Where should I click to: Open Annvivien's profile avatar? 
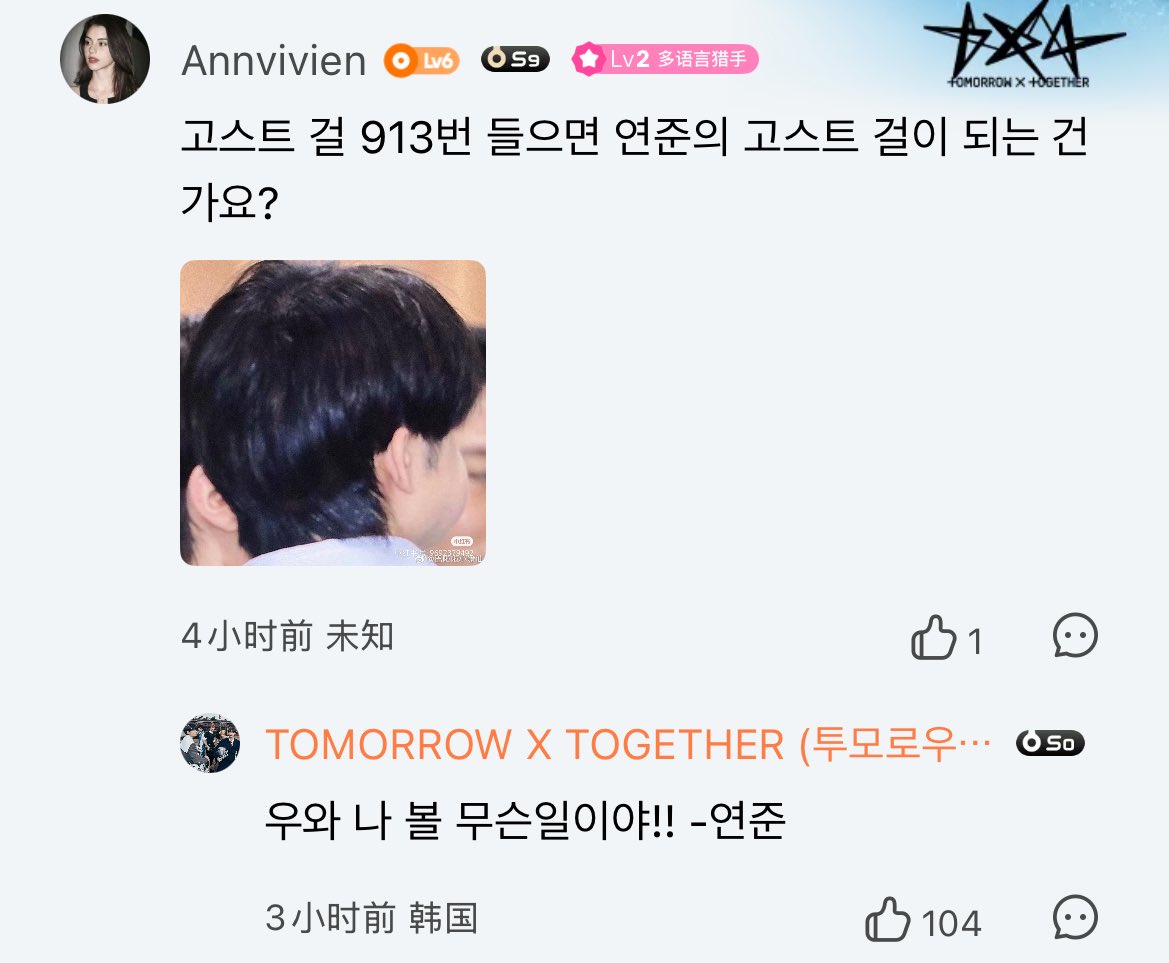click(104, 59)
